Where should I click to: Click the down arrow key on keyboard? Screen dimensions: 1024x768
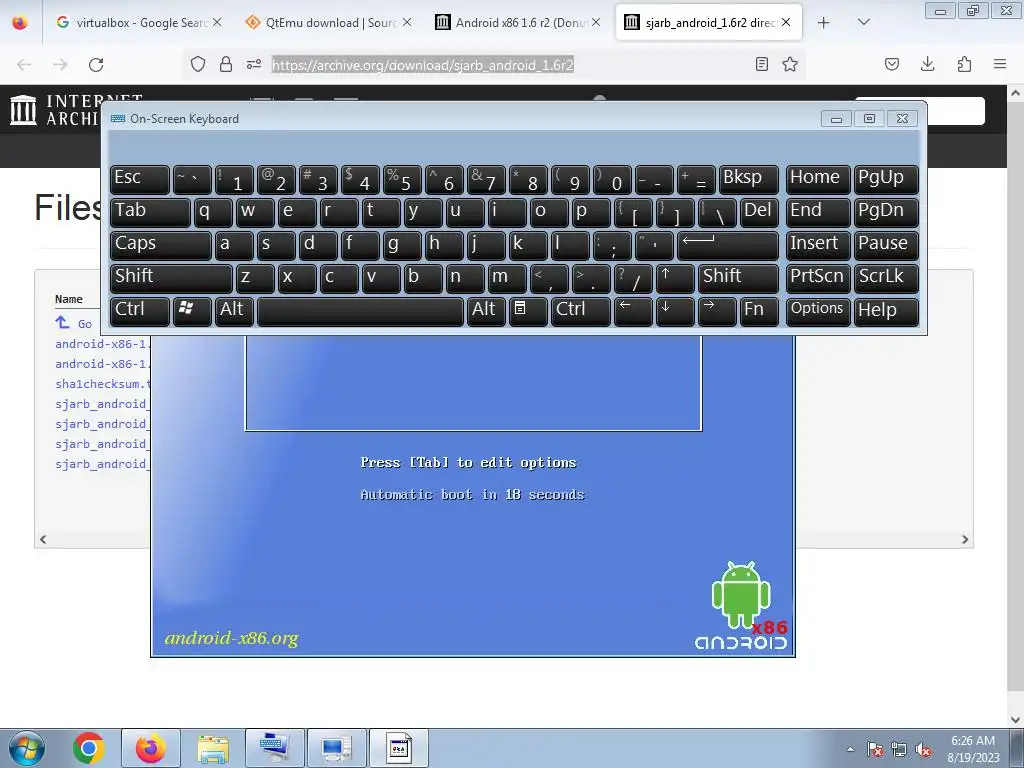point(675,311)
